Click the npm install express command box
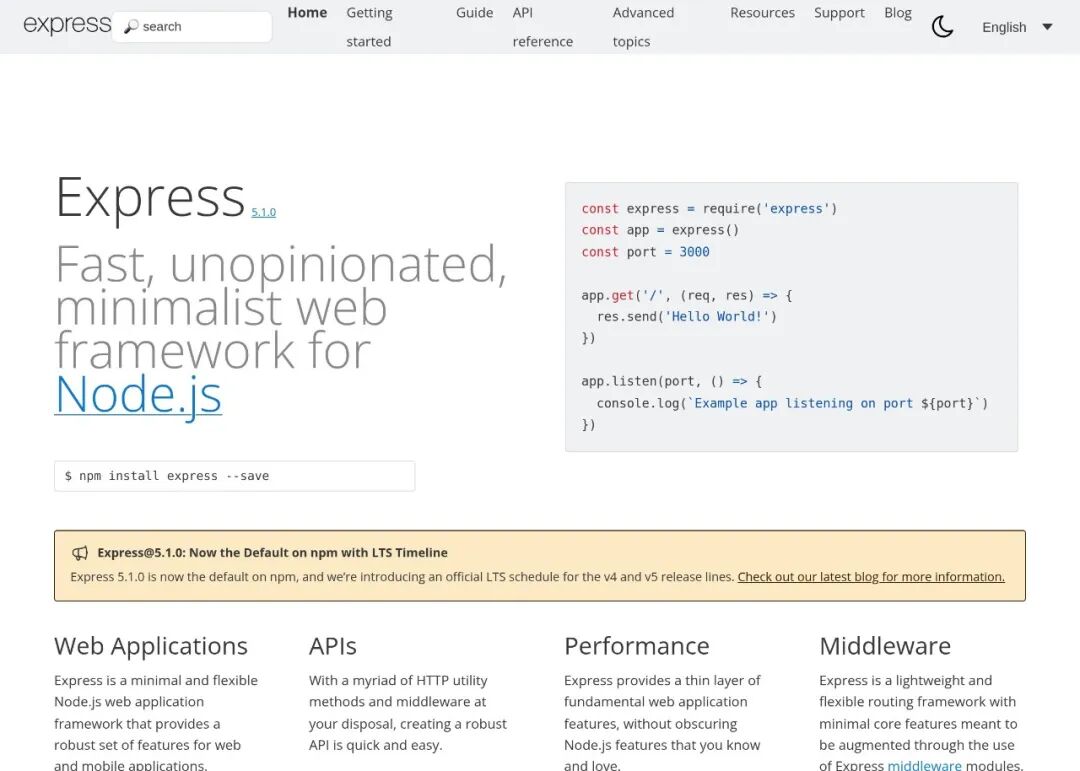 [x=234, y=476]
